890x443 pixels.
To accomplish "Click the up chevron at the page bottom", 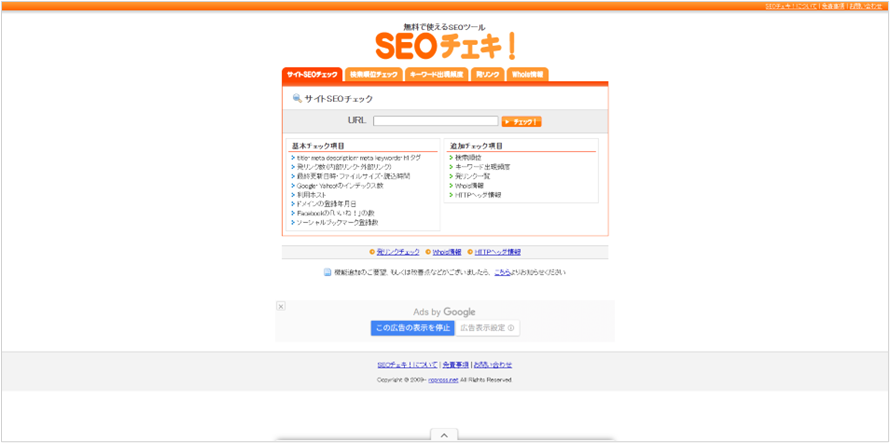I will click(x=444, y=435).
